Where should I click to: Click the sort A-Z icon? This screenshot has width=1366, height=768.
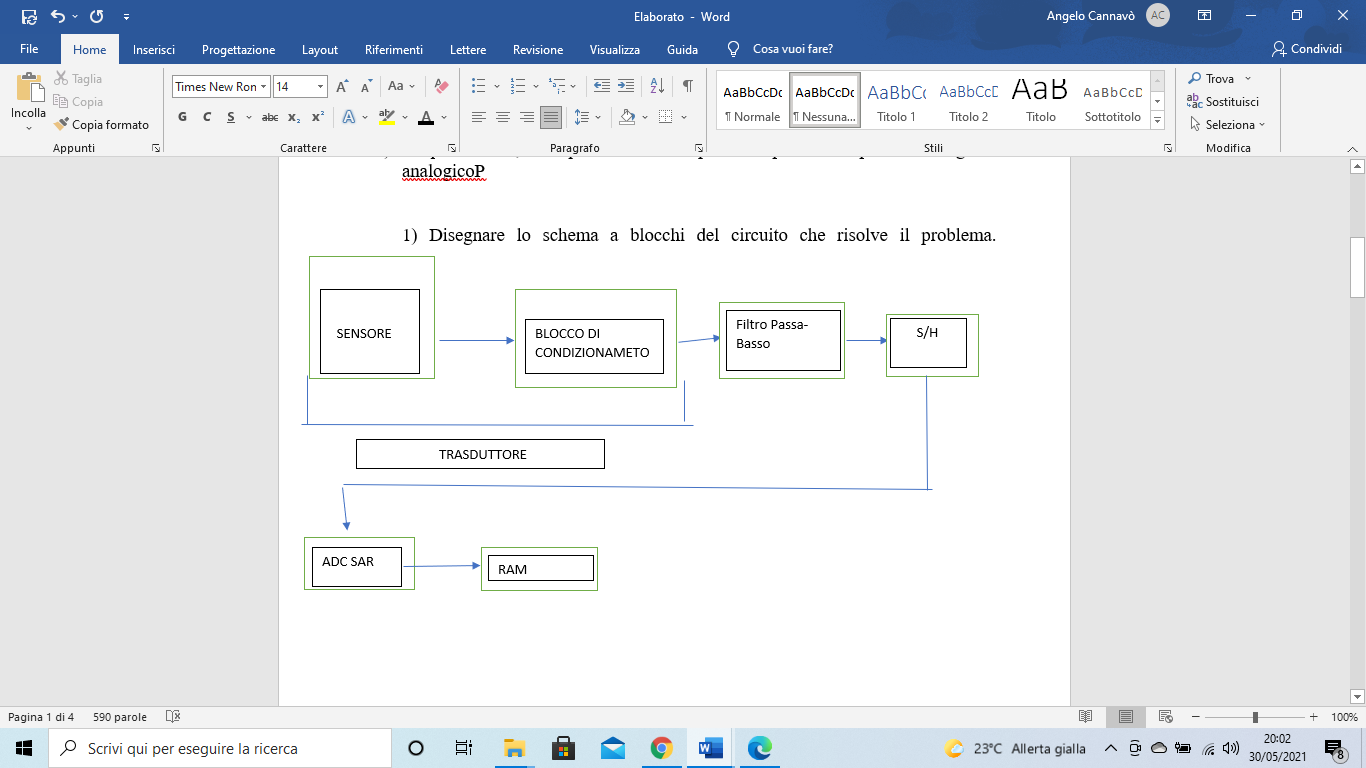coord(657,86)
